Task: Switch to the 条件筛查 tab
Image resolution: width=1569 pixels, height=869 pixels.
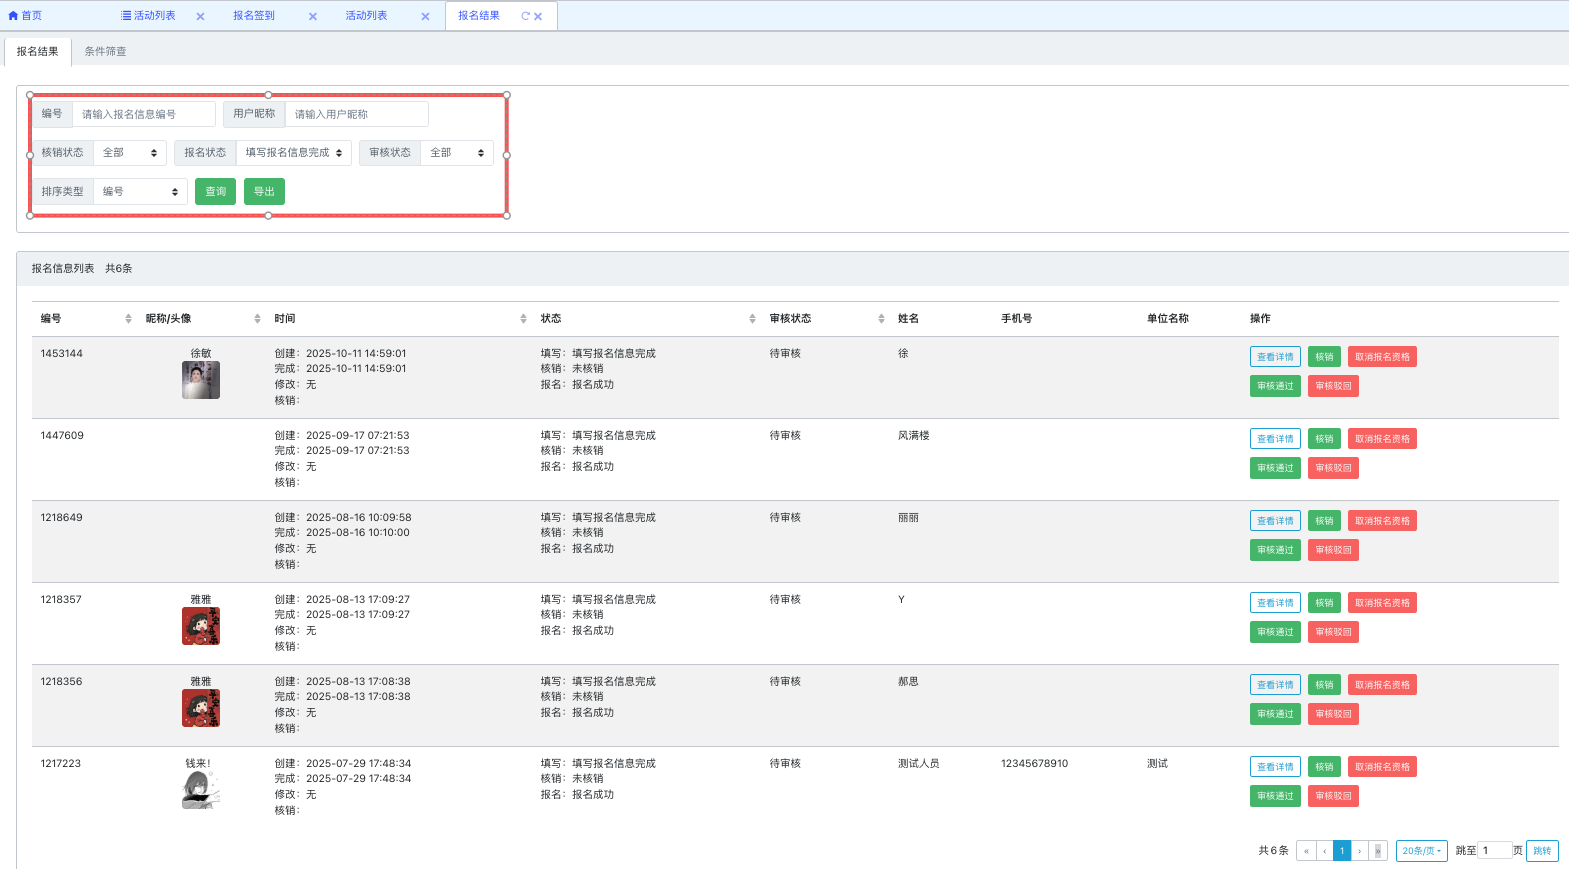Action: (105, 52)
